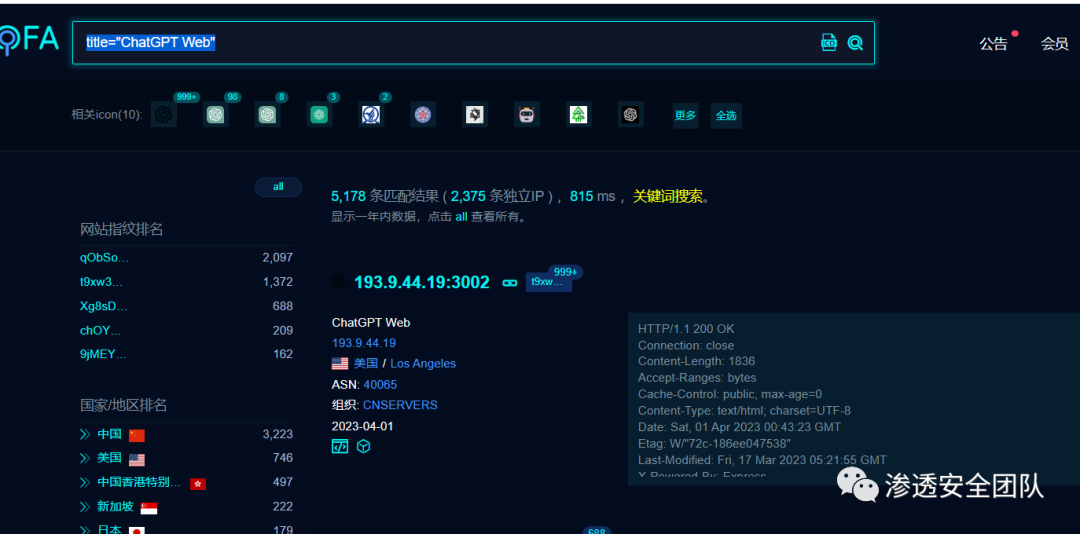Click inside the title="ChatGPT Web" search field
This screenshot has width=1080, height=534.
click(x=472, y=43)
